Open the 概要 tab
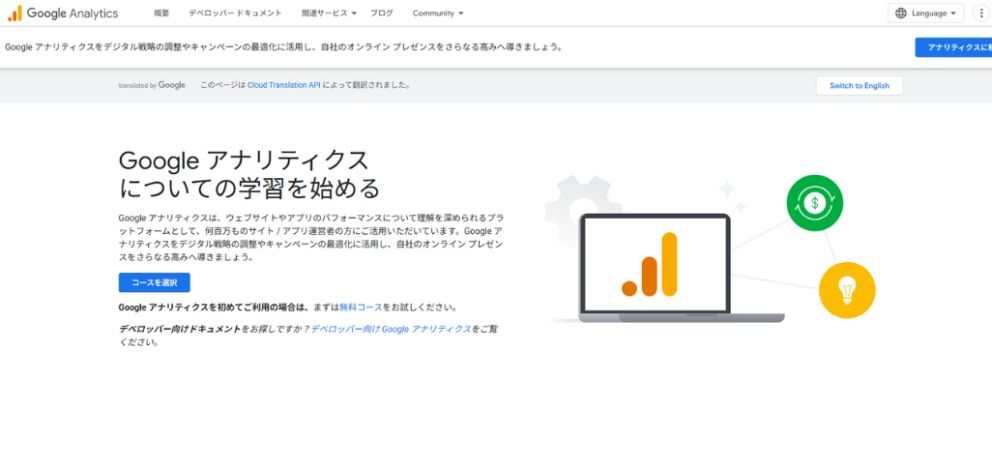 coord(161,13)
